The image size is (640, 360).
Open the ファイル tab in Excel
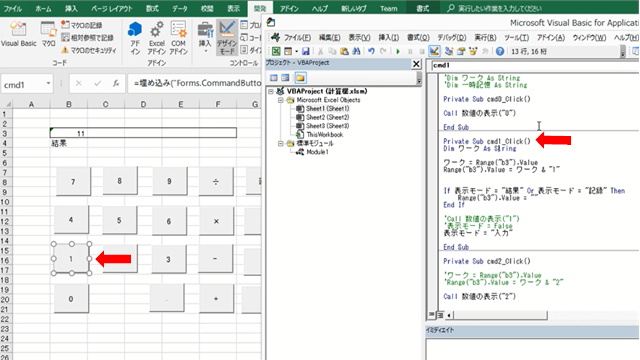tap(12, 8)
